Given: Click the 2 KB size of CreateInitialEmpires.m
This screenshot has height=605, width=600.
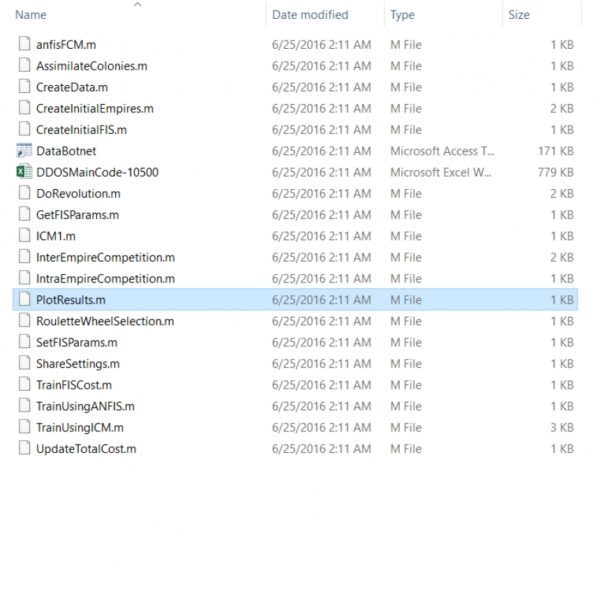Looking at the screenshot, I should click(x=562, y=108).
